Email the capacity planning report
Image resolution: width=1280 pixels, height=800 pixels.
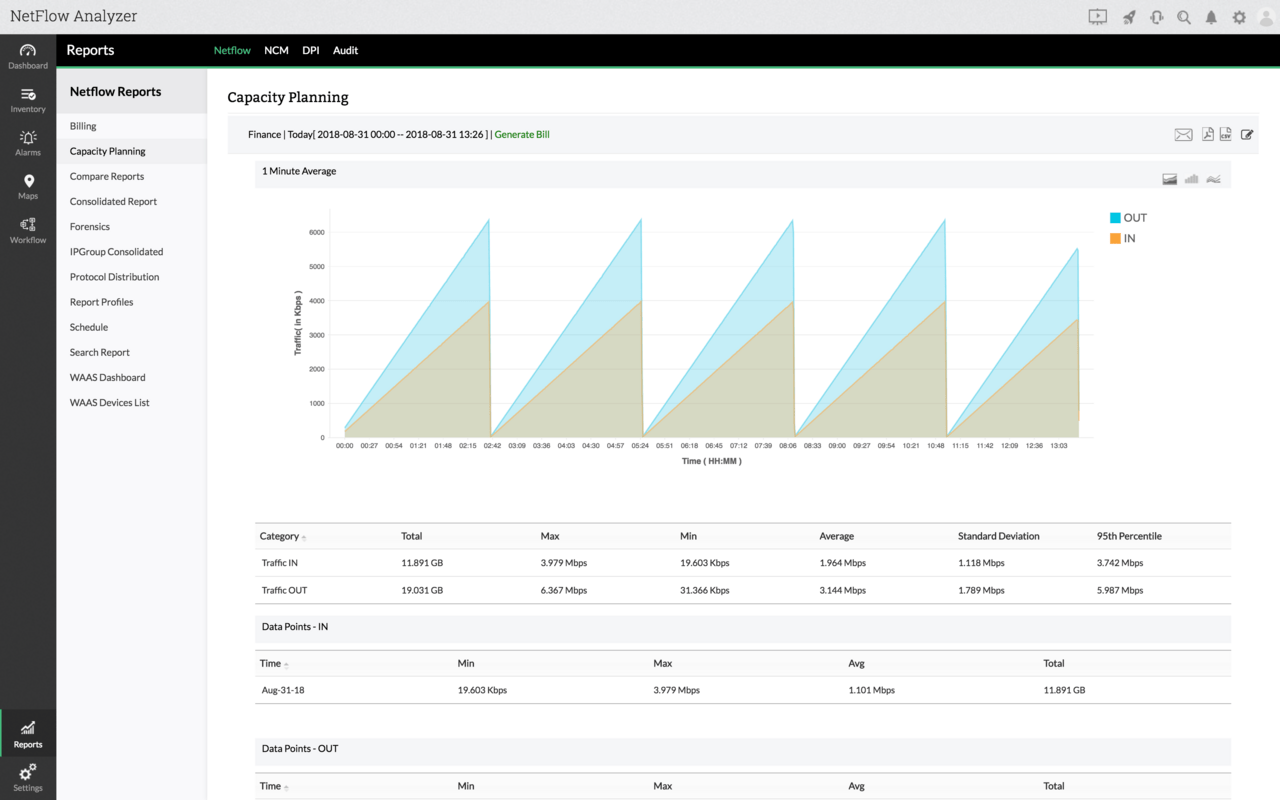[1183, 135]
